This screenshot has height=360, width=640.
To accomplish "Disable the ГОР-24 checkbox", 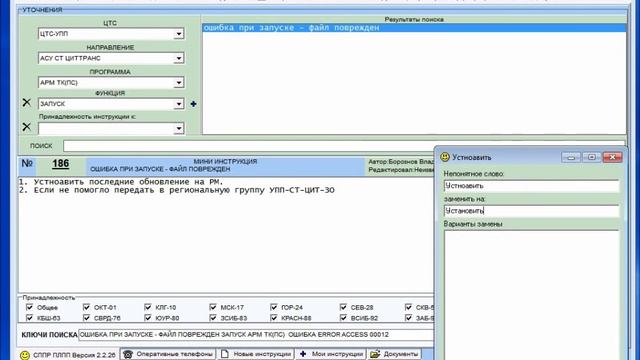I will [274, 307].
